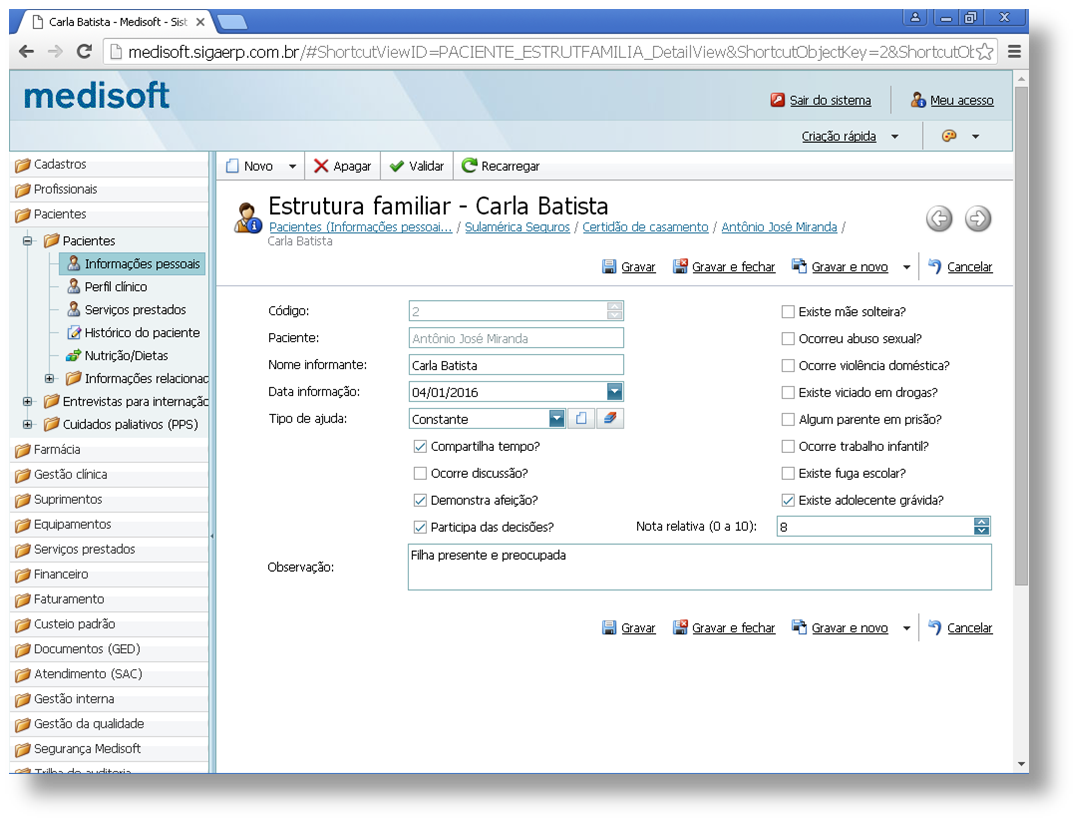
Task: Go to the previous record arrow
Action: 939,218
